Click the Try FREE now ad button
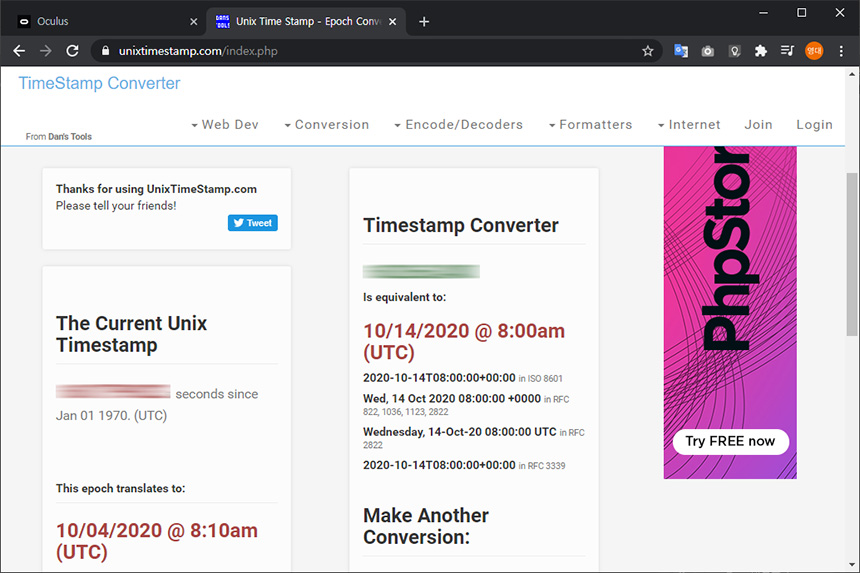Screen dimensions: 860x573 click(731, 441)
